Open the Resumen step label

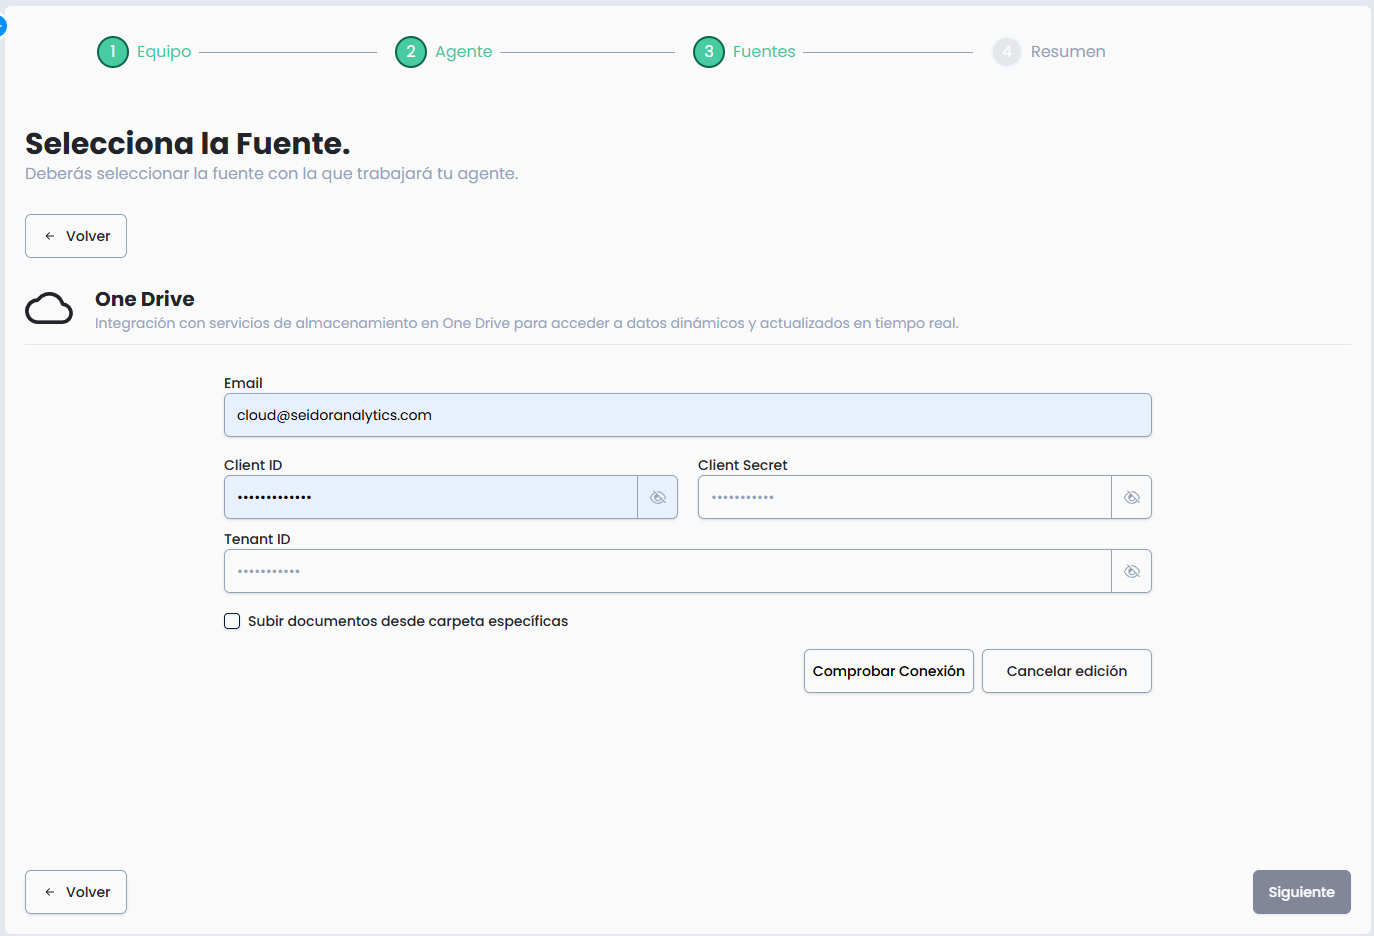1068,52
